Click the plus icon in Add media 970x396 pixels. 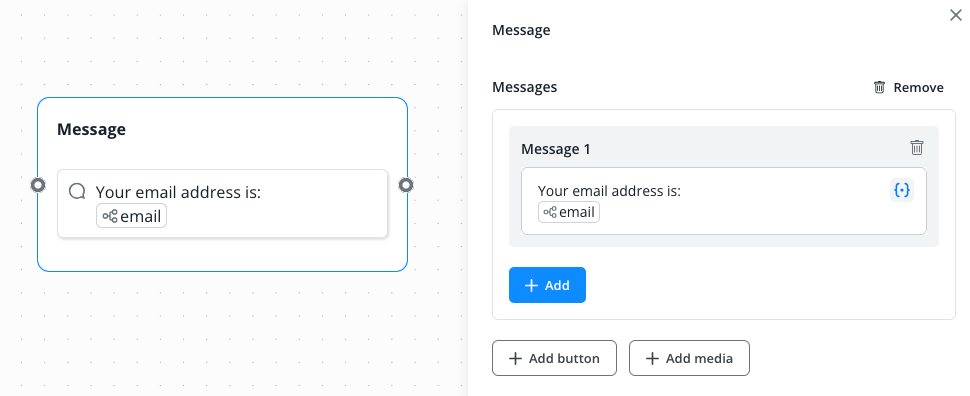pyautogui.click(x=652, y=358)
